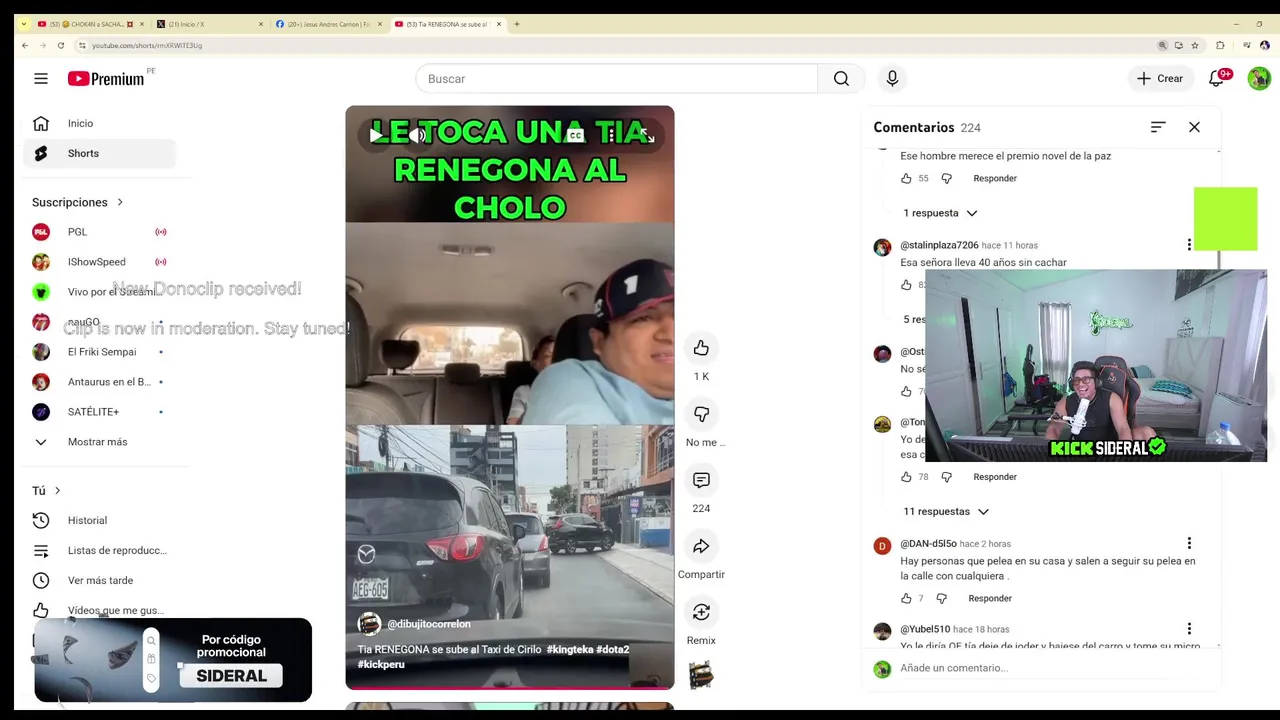Close the Comentarios panel
Screen dimensions: 1280x720
click(x=1194, y=127)
